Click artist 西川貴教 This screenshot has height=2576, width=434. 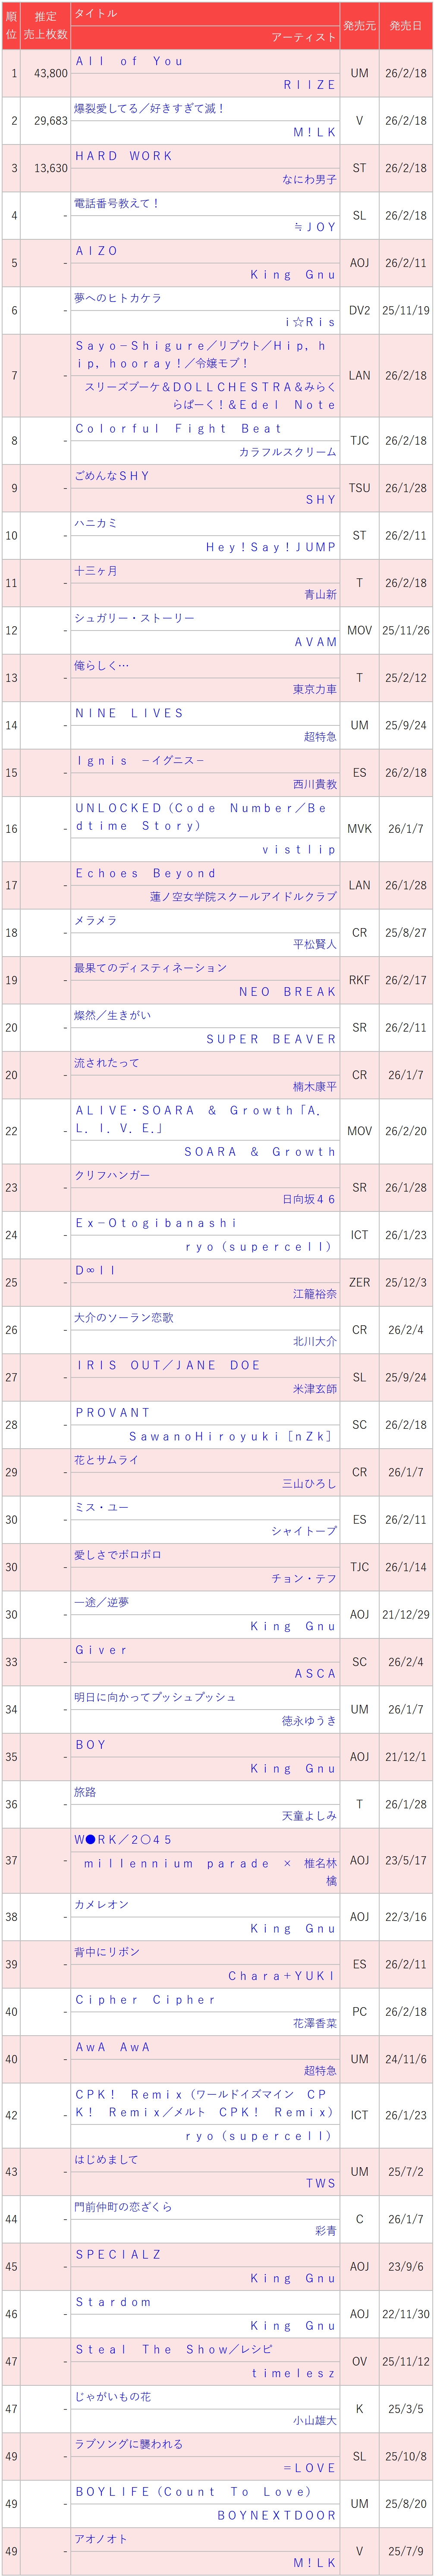tap(314, 784)
